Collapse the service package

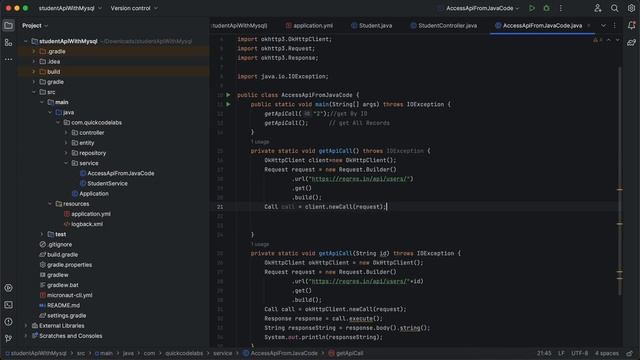coord(66,163)
